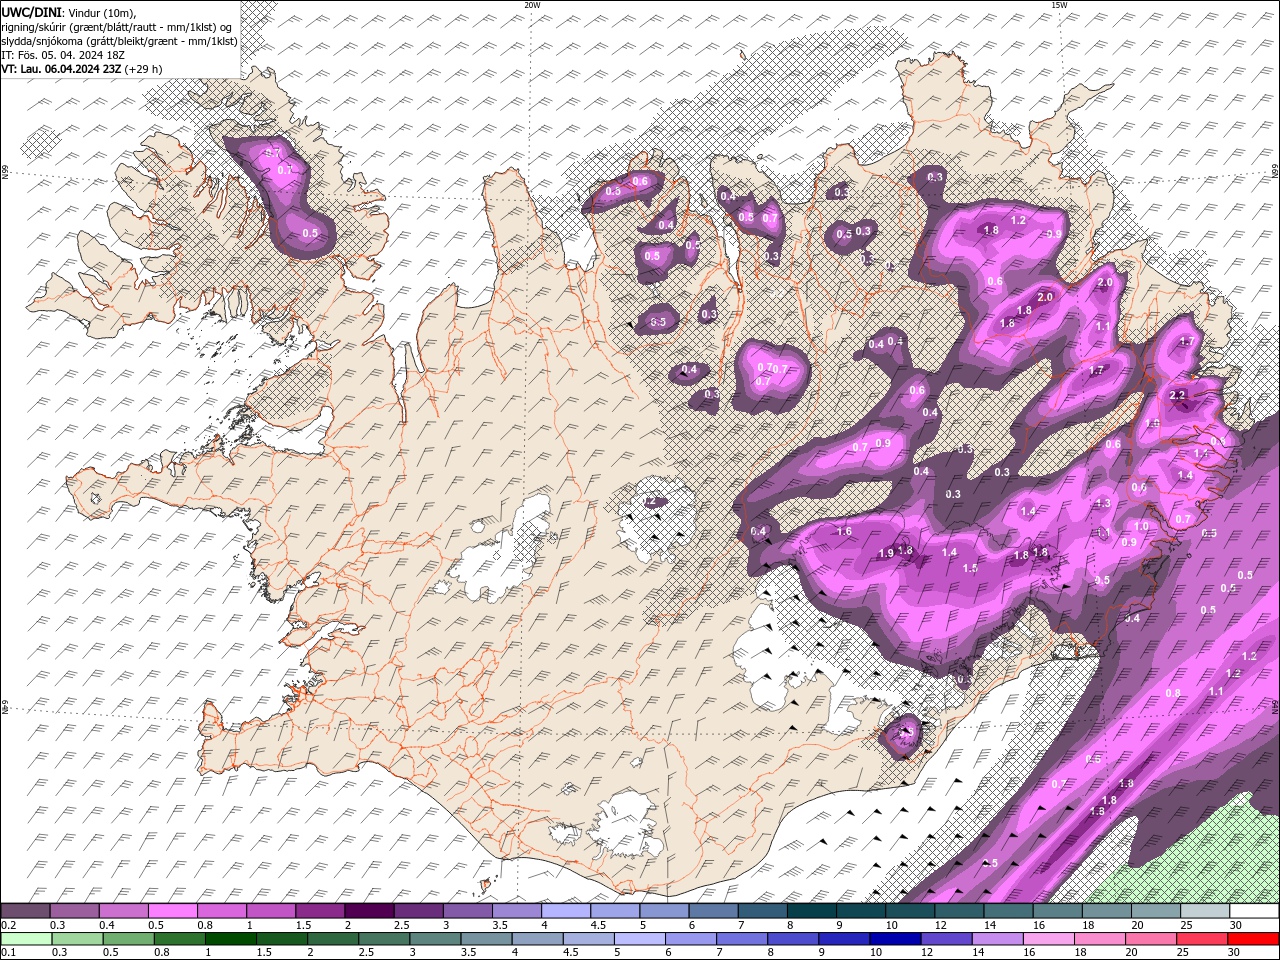Pick the pale green 0.1 swatch in the rain scale
1280x960 pixels.
(26, 939)
